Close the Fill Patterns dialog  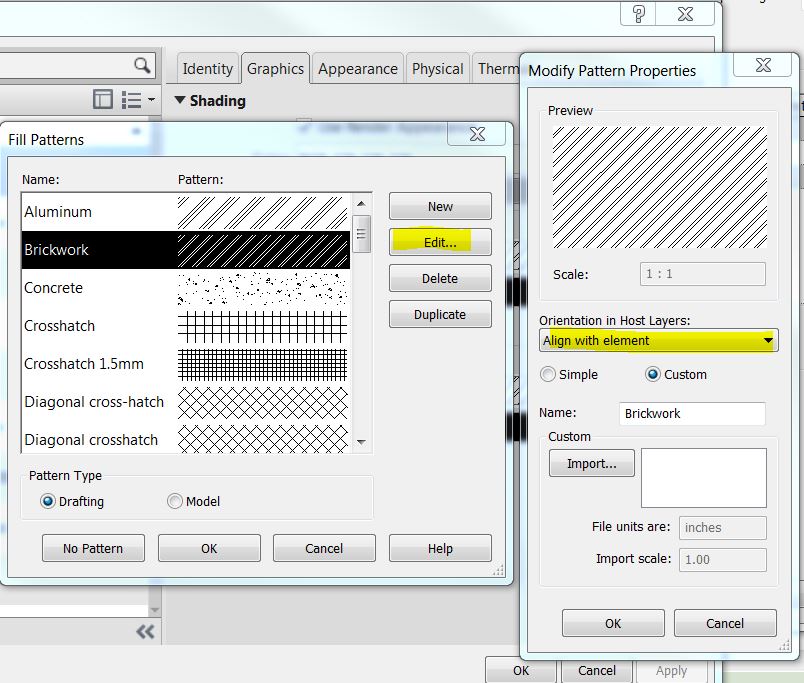click(x=477, y=134)
